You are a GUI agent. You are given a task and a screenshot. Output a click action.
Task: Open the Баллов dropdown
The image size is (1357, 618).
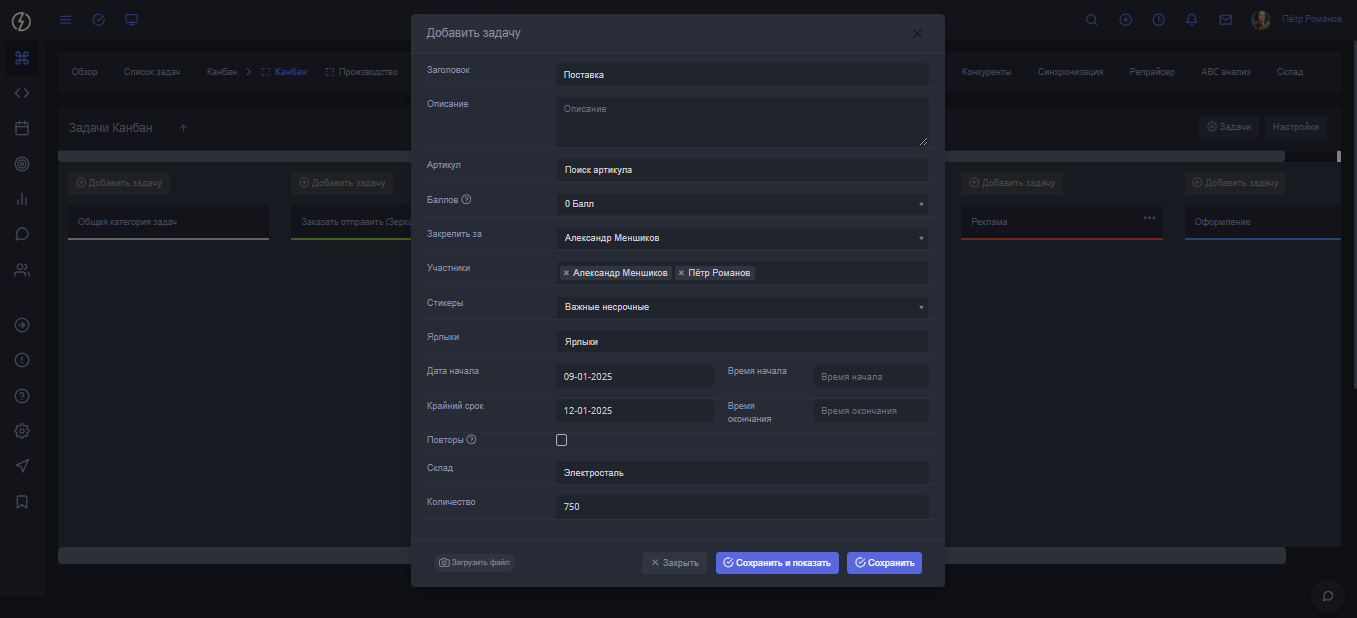click(x=741, y=204)
